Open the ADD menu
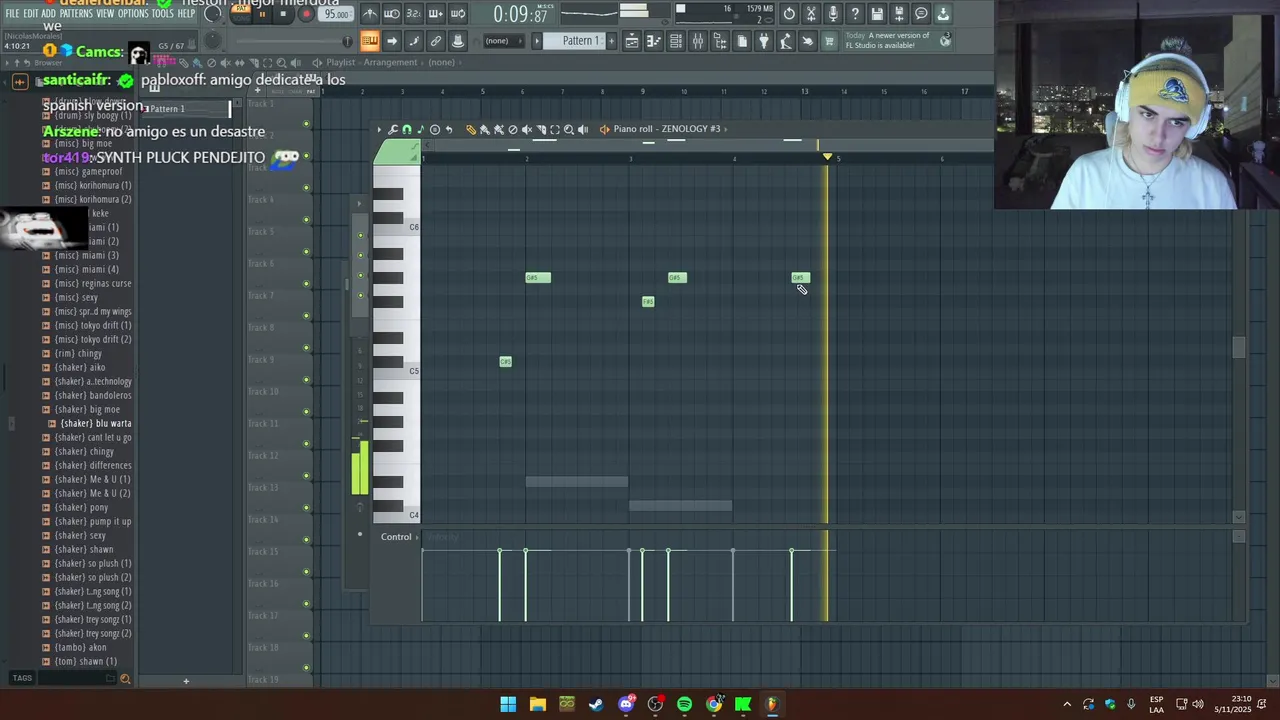Image resolution: width=1280 pixels, height=720 pixels. (49, 14)
